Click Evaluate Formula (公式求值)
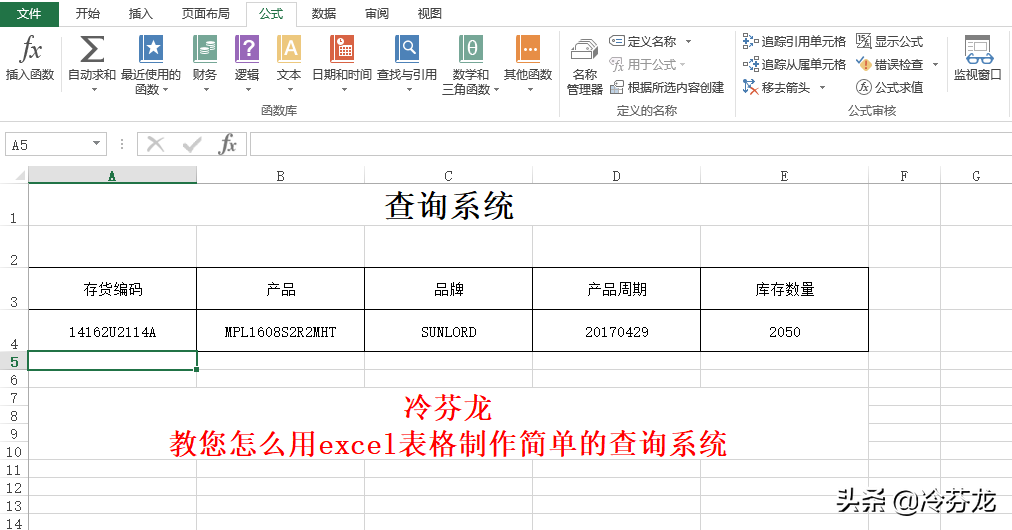Viewport: 1012px width, 530px height. [x=889, y=87]
